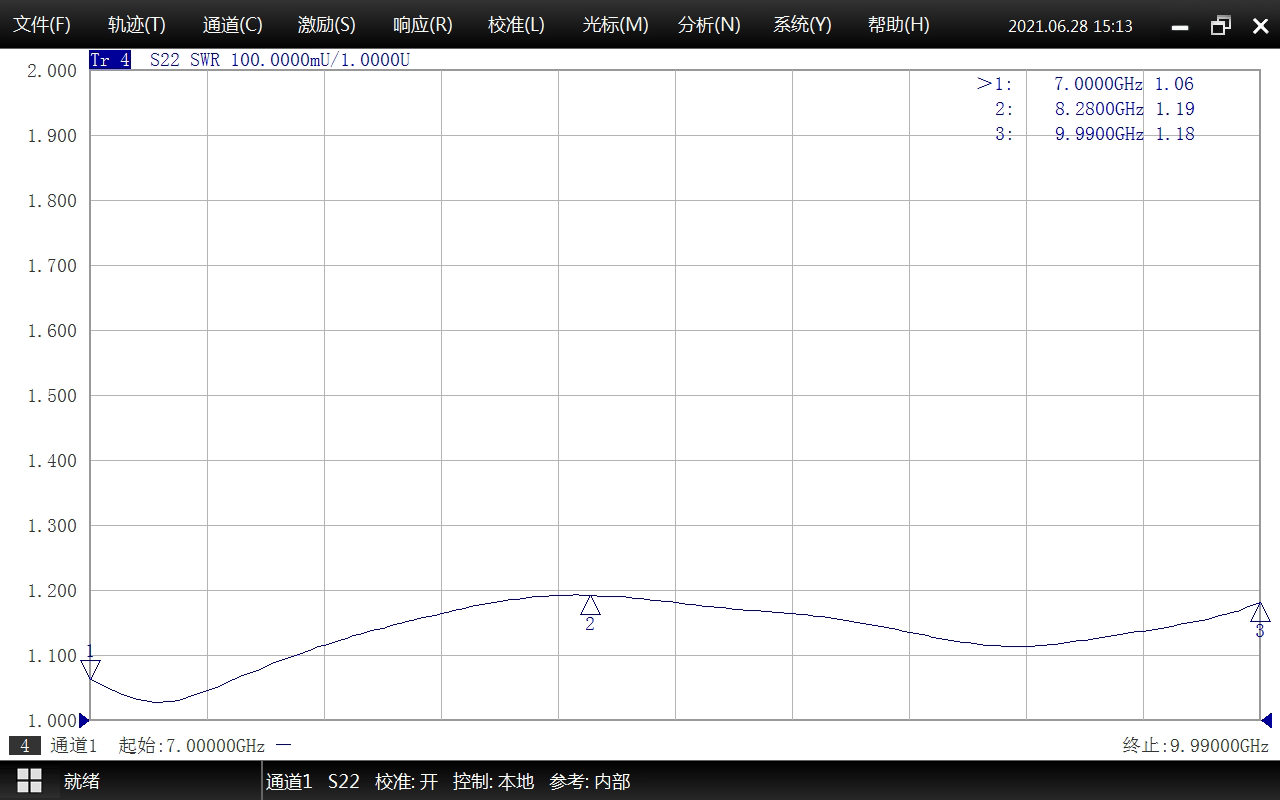
Task: Click the 参考: 内部 reference setting
Action: click(590, 782)
